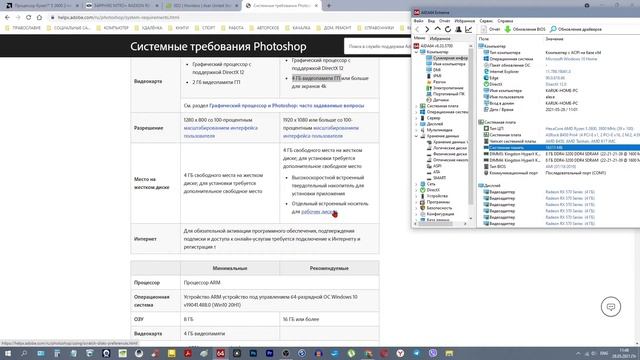The width and height of the screenshot is (640, 360).
Task: Expand the Операционная система tree node
Action: [417, 112]
